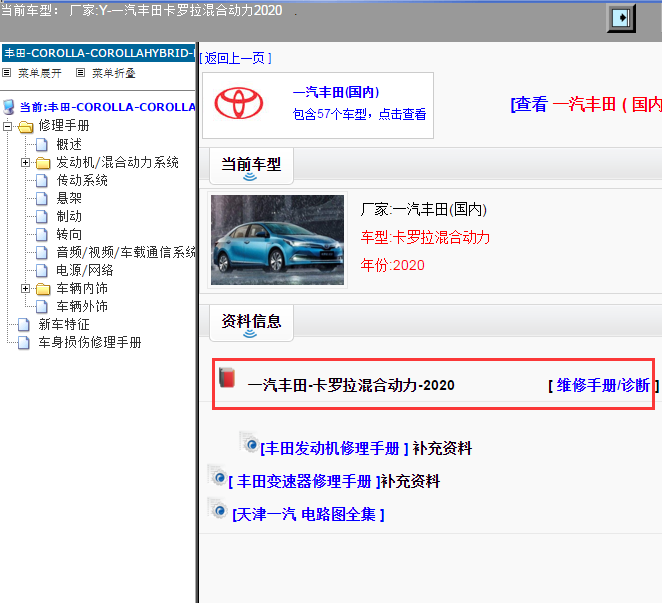Expand the 发动机/混合动力系统 node
Viewport: 662px width, 603px height.
pos(25,163)
